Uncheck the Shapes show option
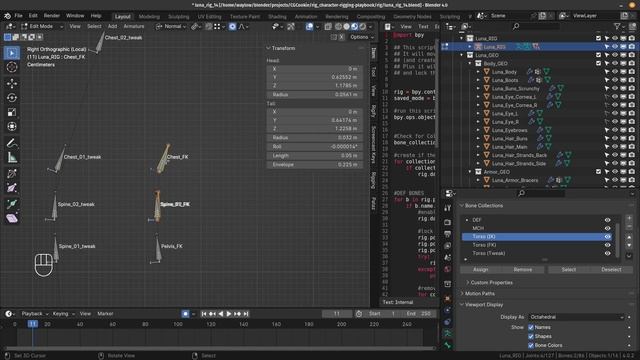 [x=531, y=336]
